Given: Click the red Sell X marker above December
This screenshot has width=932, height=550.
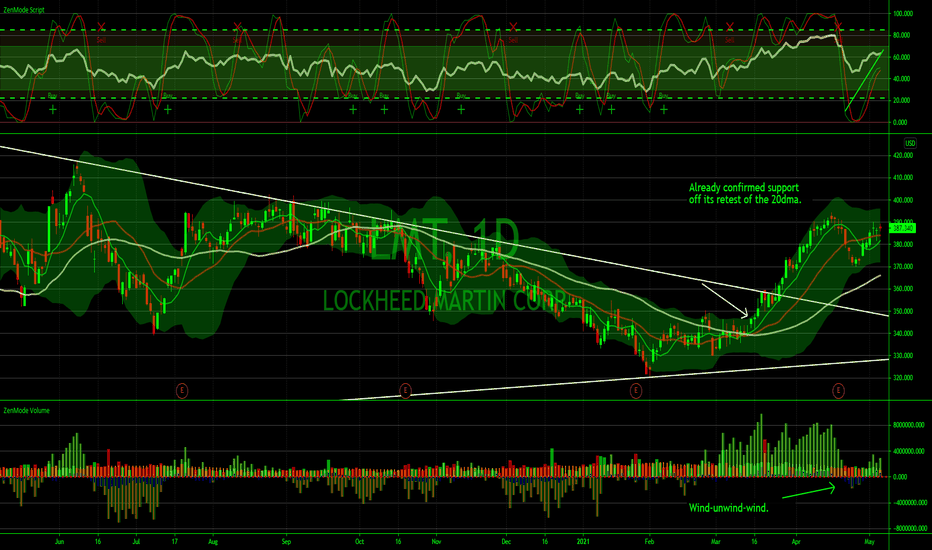Looking at the screenshot, I should coord(514,27).
